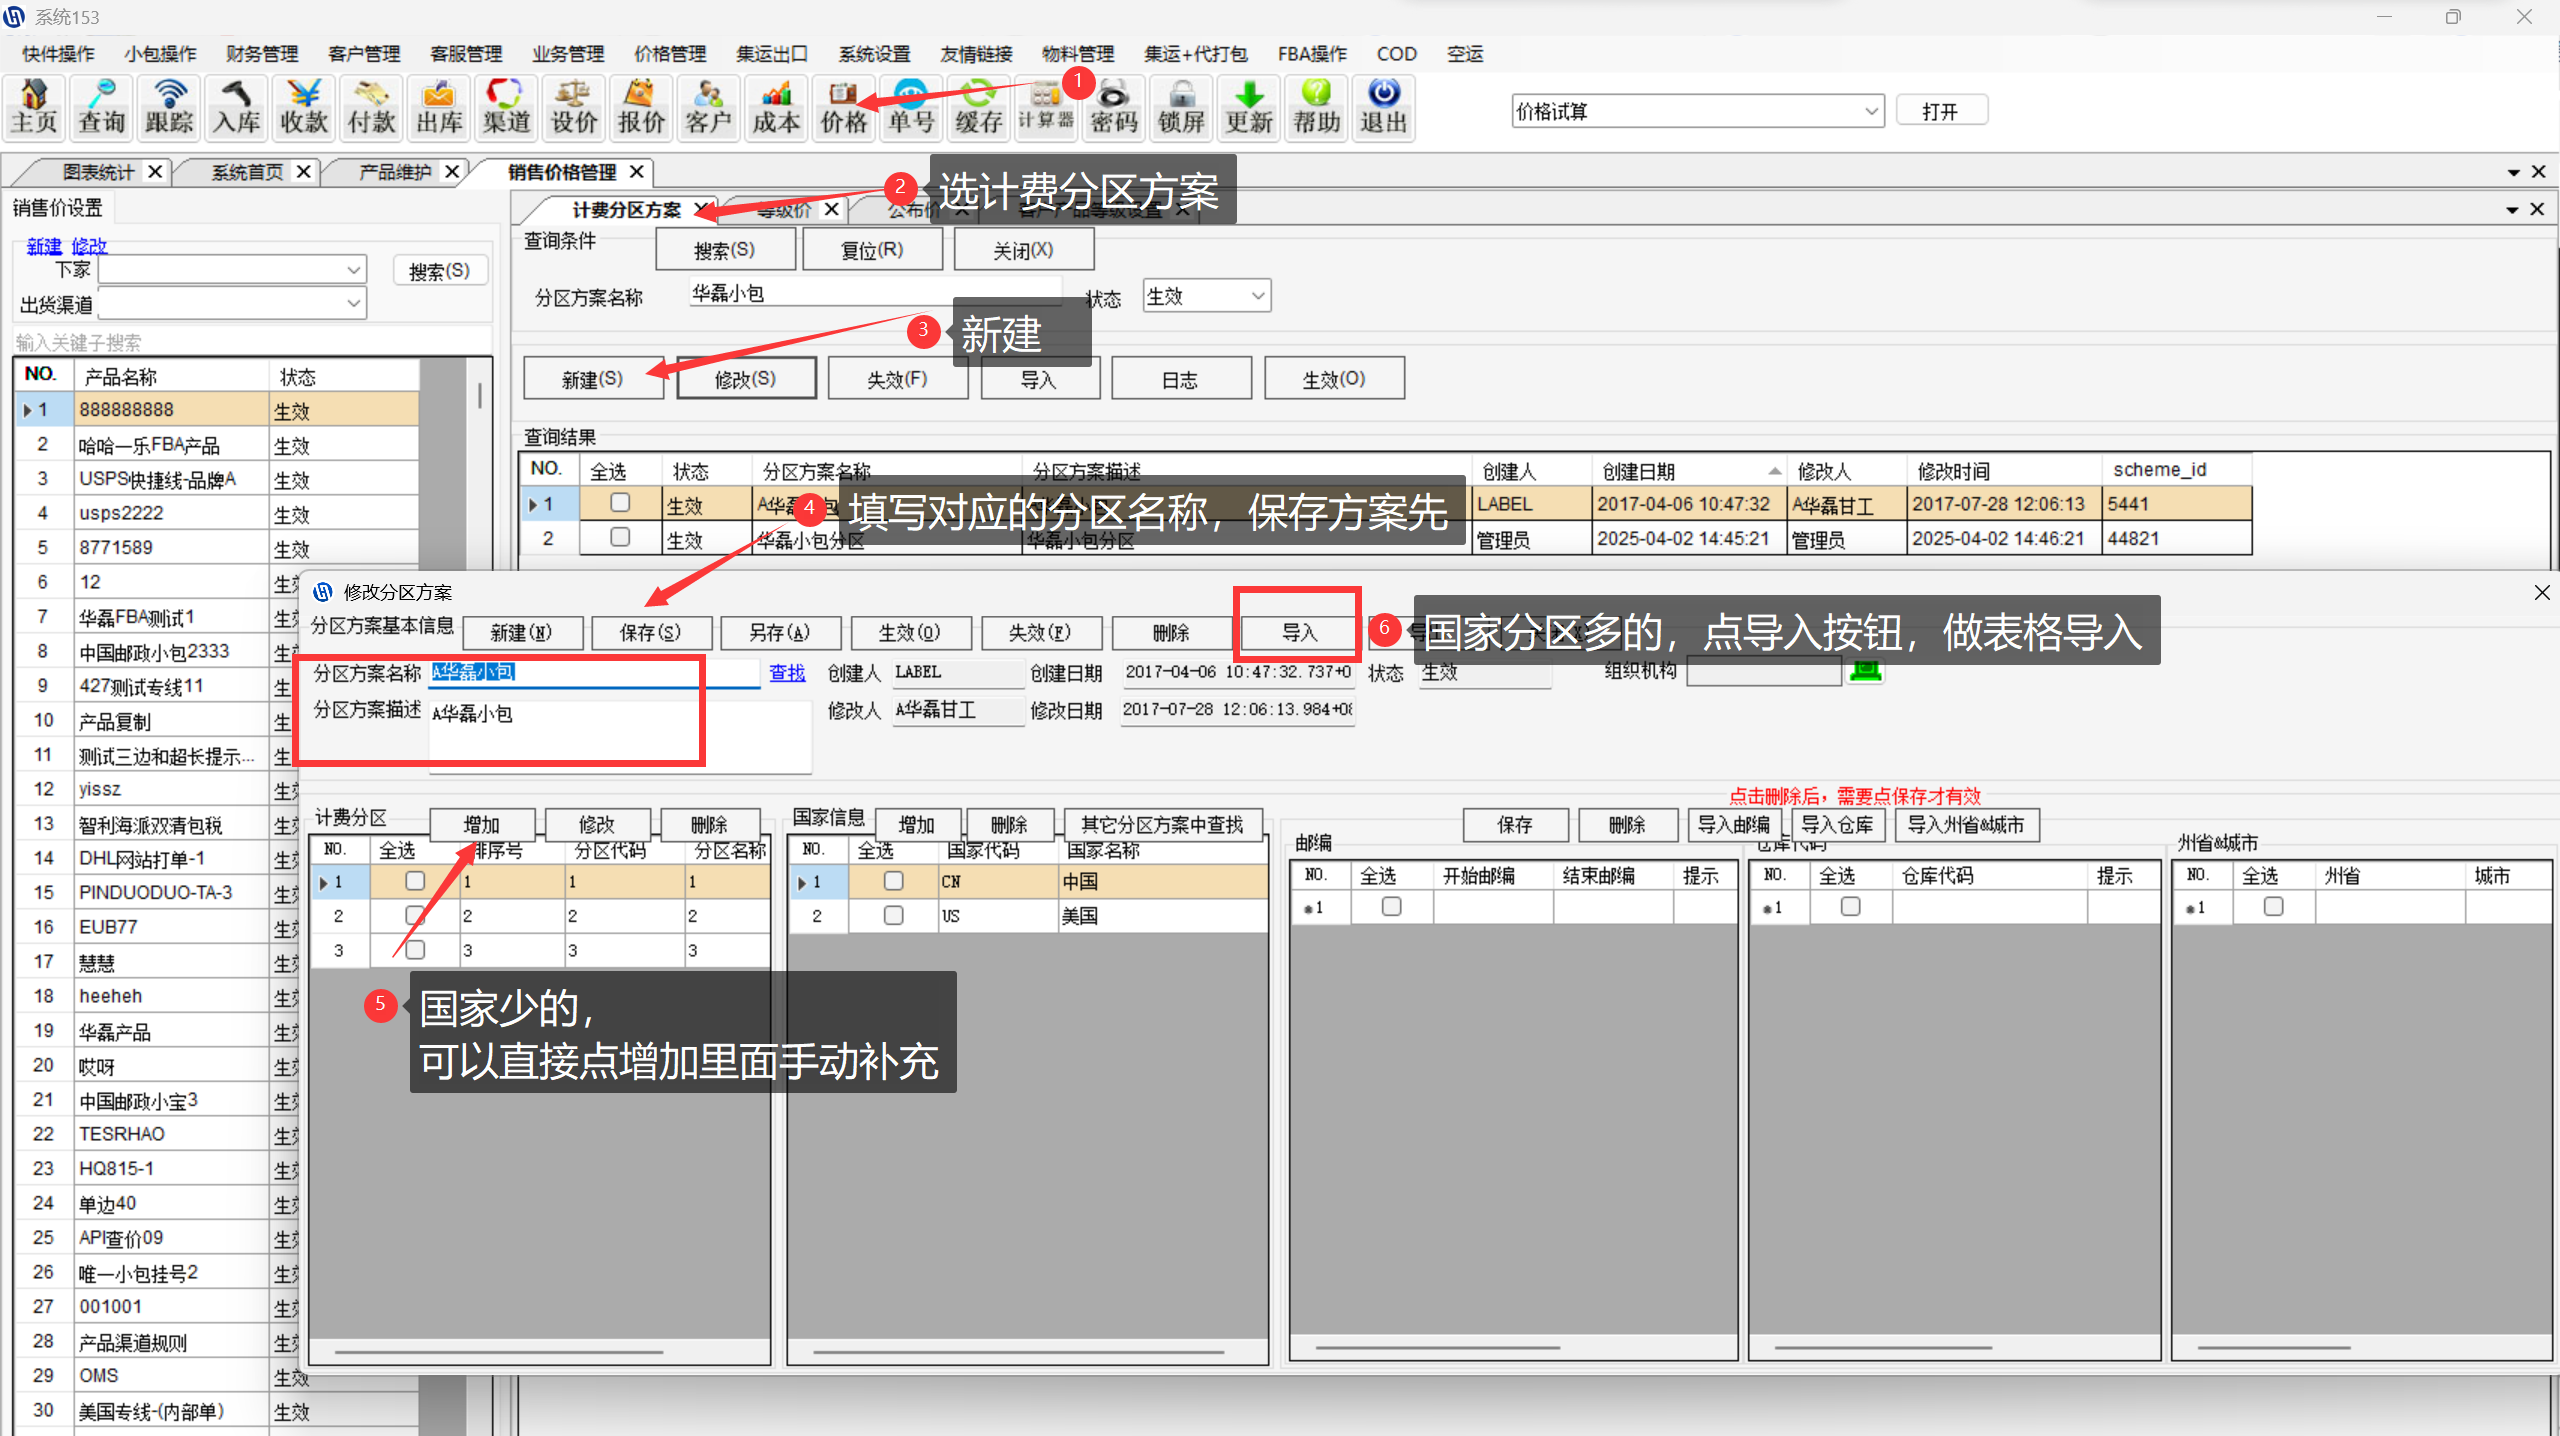
Task: Click the 查找 link beside scheme name
Action: pos(787,673)
